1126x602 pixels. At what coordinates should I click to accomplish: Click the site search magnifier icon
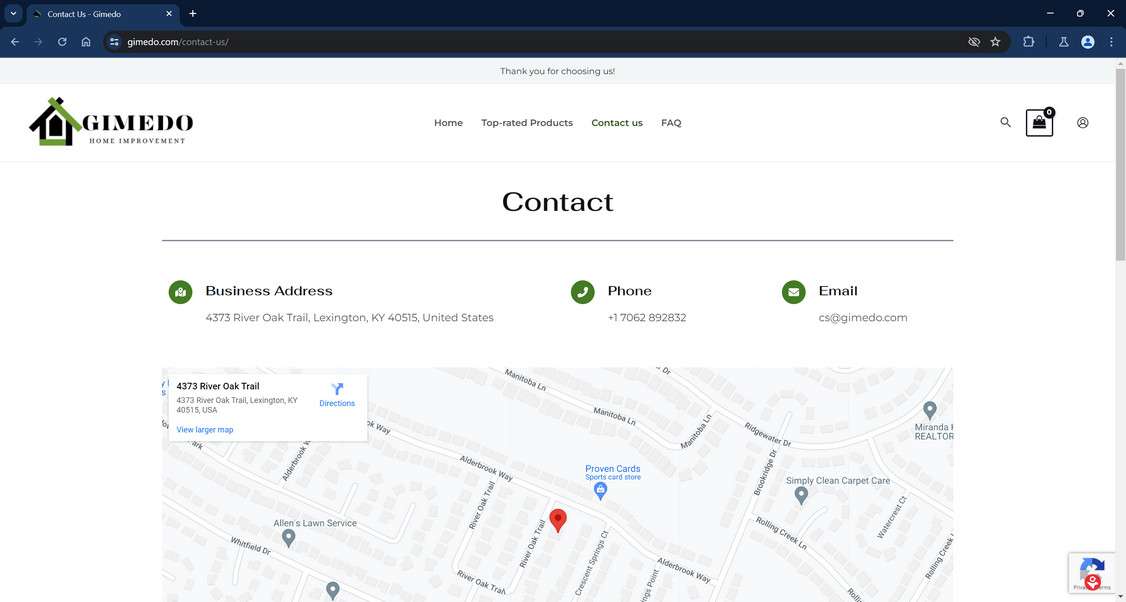click(x=1005, y=122)
